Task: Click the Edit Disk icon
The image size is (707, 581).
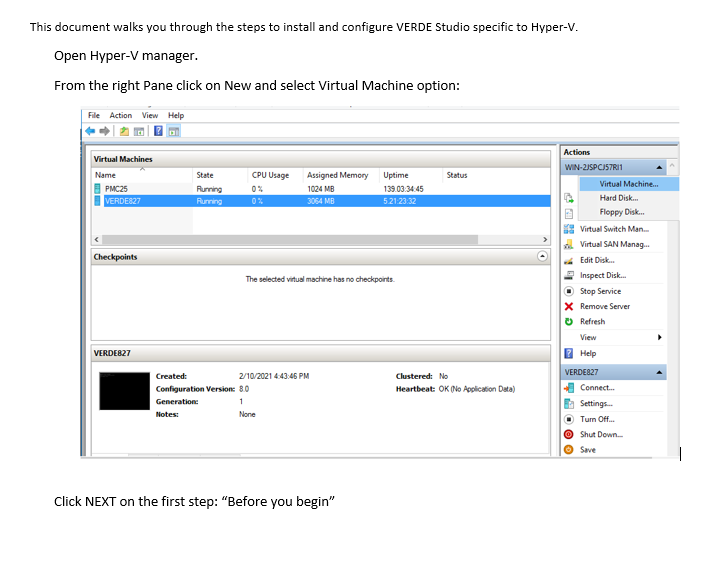Action: tap(569, 260)
